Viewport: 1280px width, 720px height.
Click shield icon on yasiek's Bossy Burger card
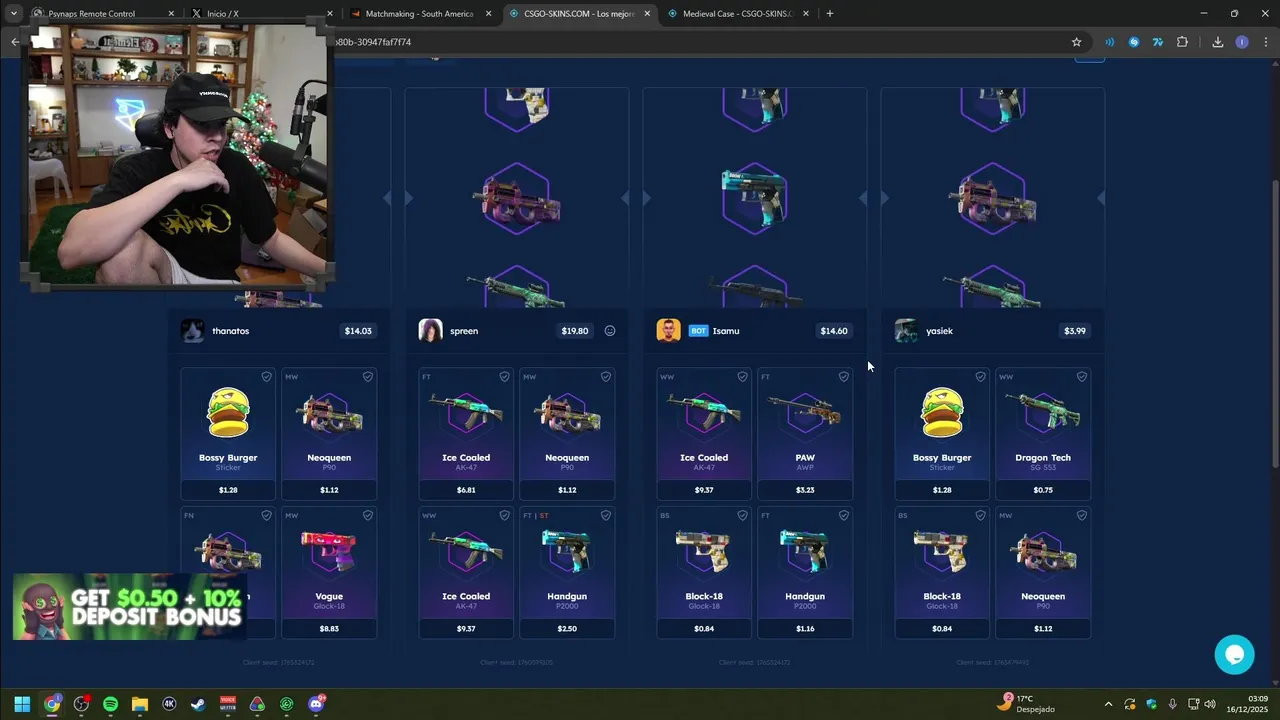[981, 377]
